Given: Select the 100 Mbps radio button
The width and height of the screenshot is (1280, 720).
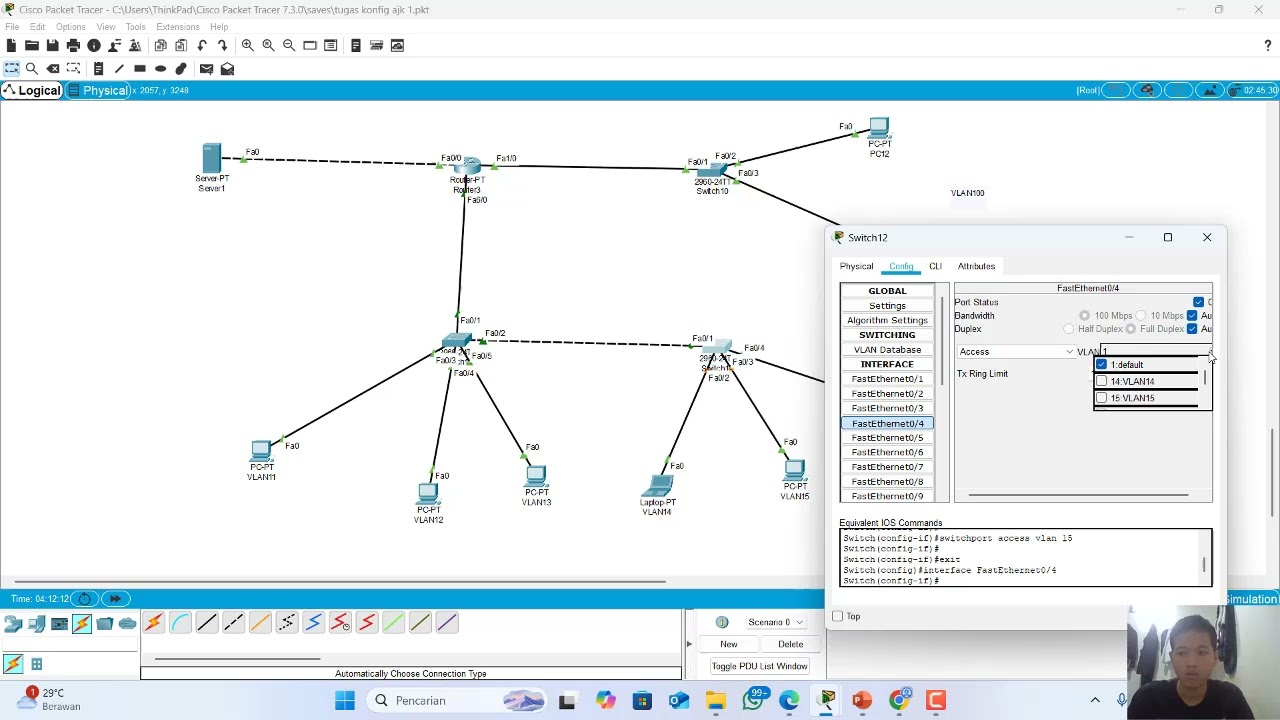Looking at the screenshot, I should [1084, 316].
